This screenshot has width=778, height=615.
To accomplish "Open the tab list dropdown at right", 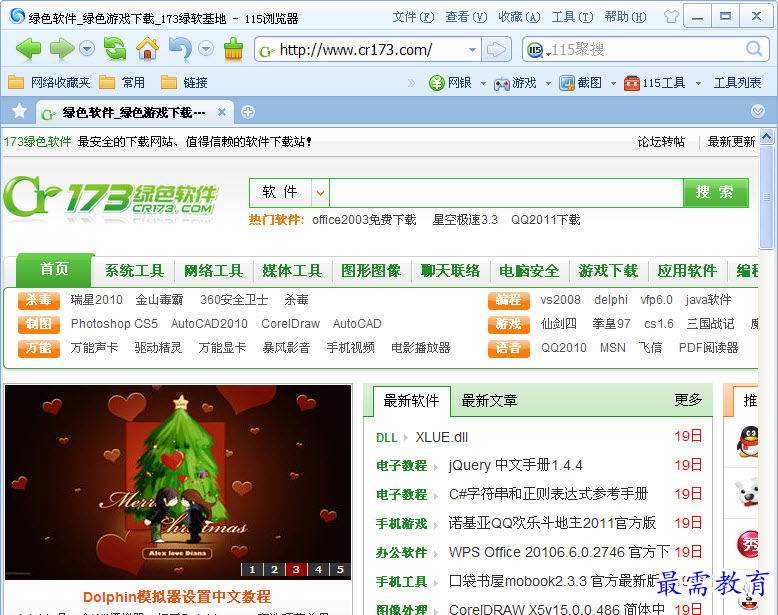I will pos(758,111).
